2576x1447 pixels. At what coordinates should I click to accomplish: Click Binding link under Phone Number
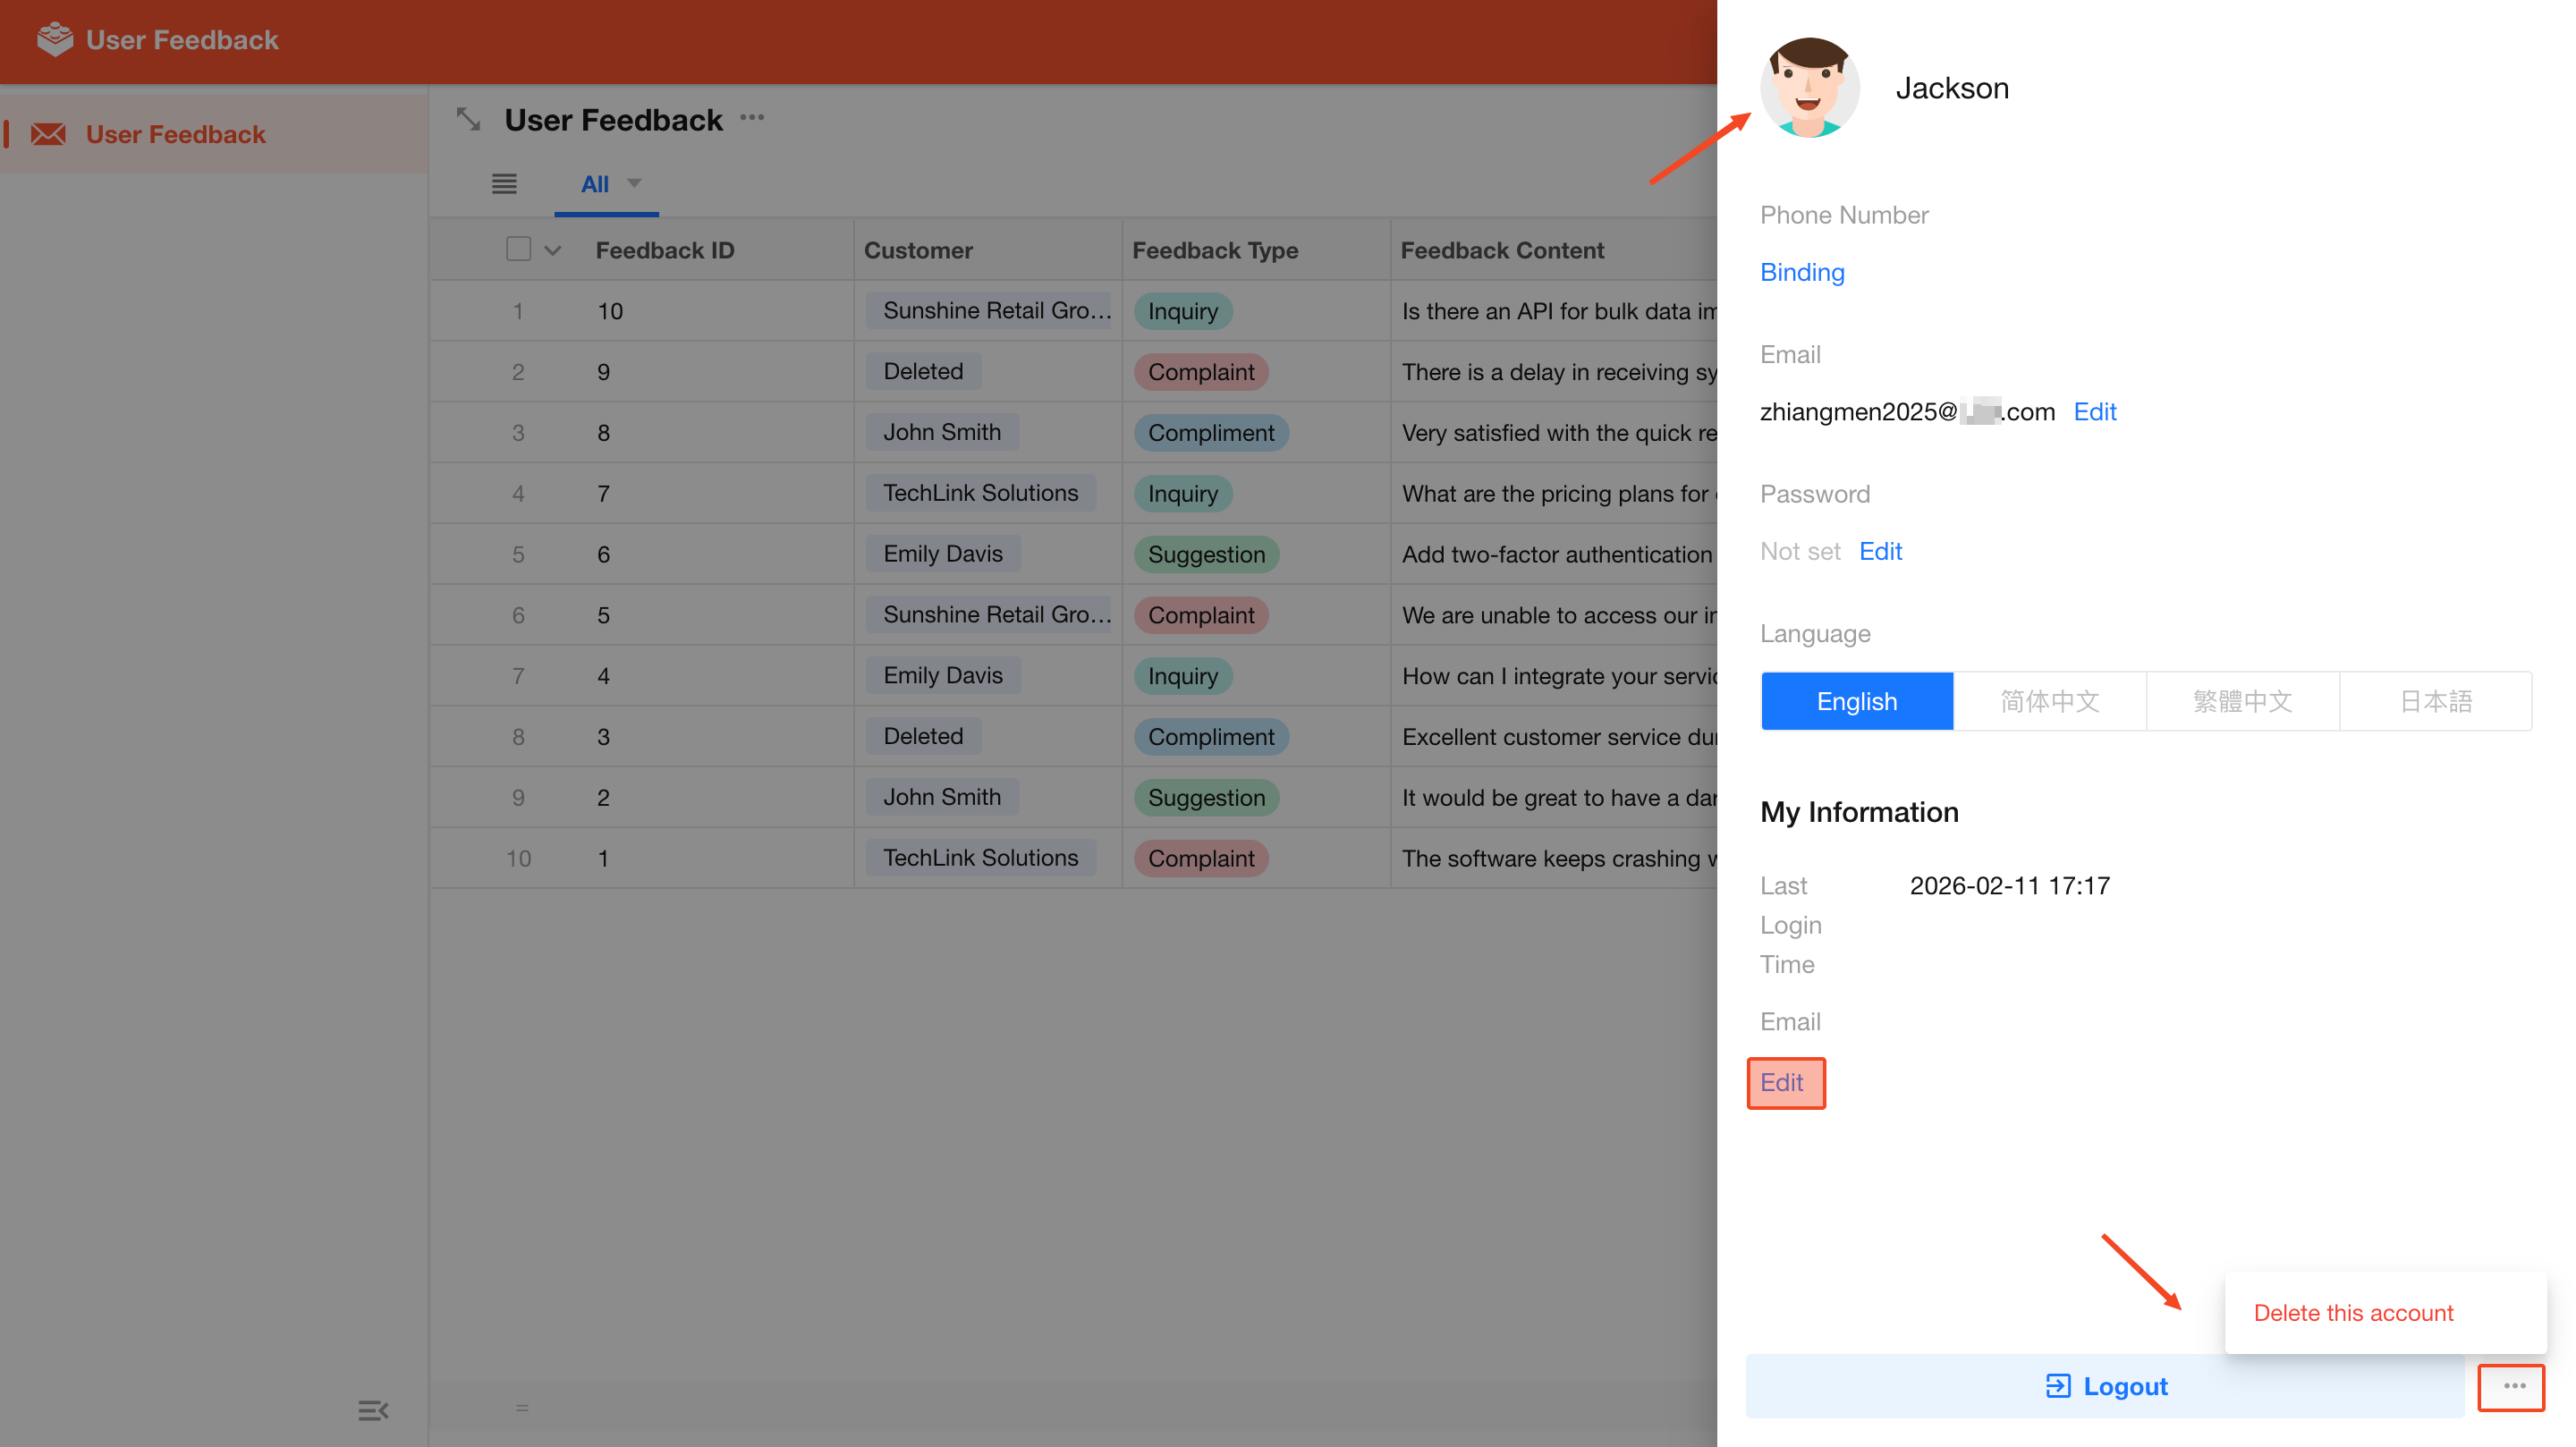tap(1802, 272)
